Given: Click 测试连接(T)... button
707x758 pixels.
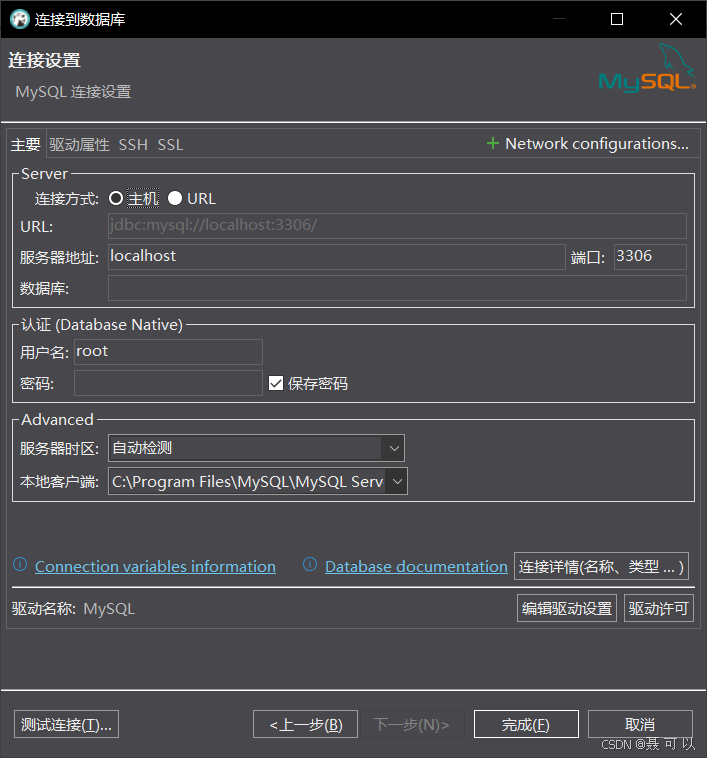Looking at the screenshot, I should click(x=66, y=724).
